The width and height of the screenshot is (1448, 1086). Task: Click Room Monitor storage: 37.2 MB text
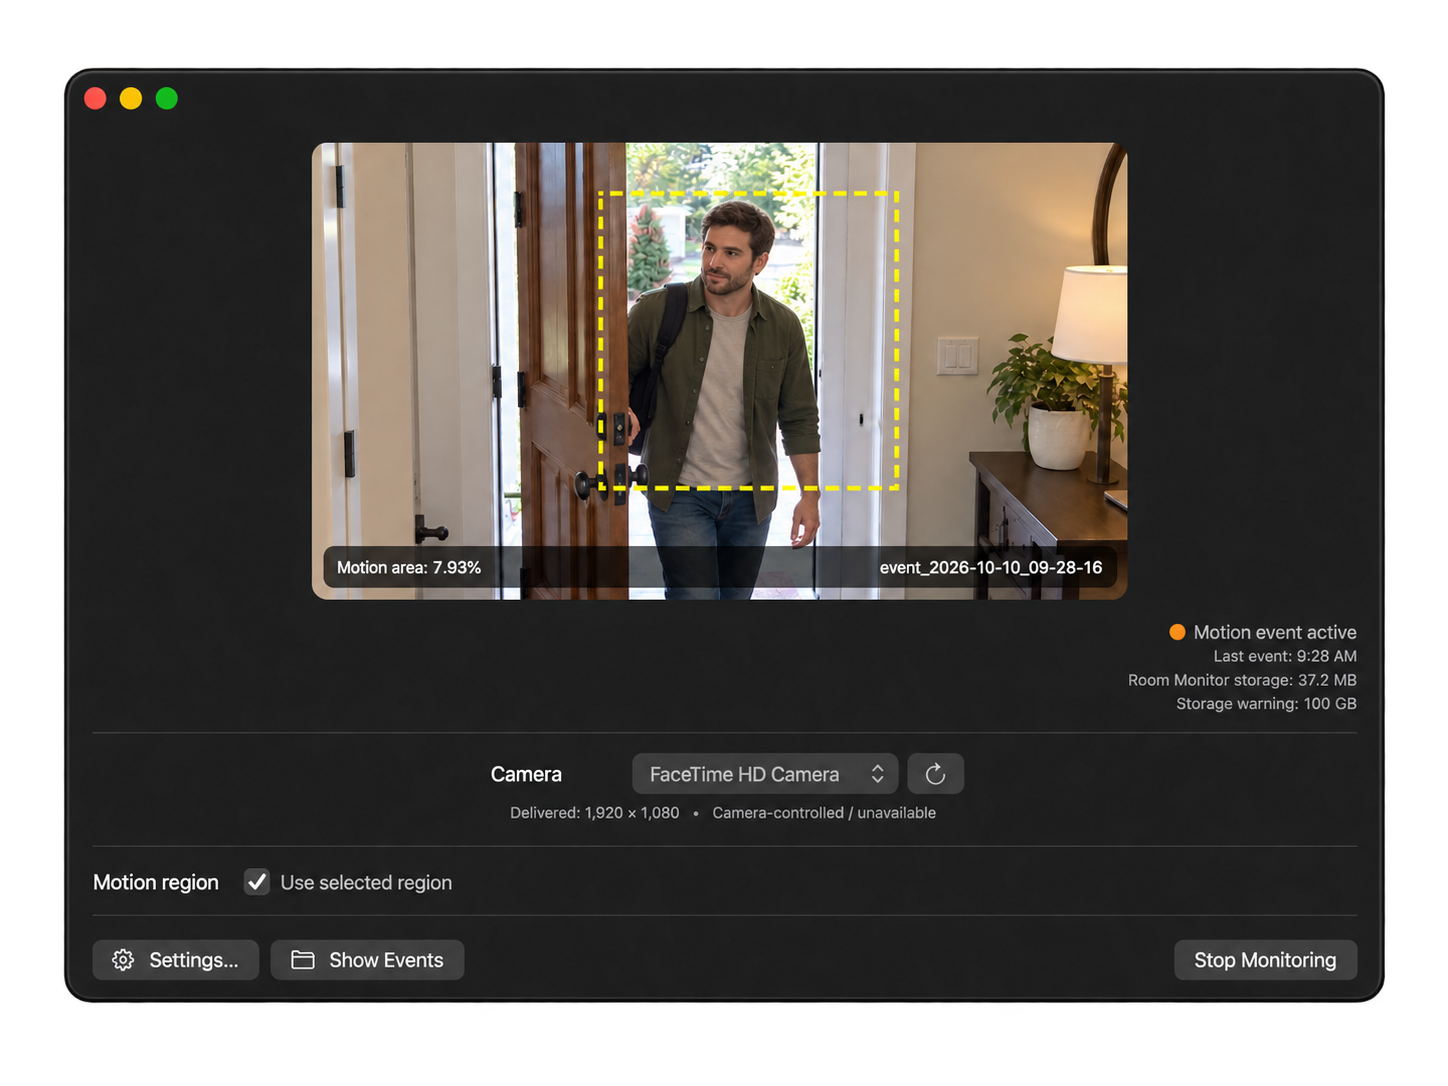tap(1242, 680)
